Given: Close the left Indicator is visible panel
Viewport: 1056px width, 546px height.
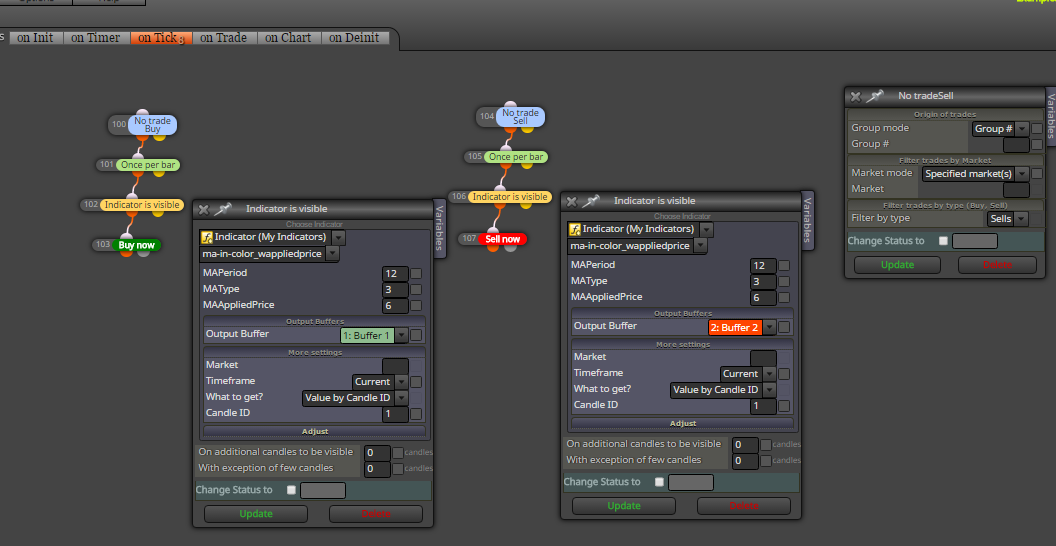Looking at the screenshot, I should tap(203, 209).
